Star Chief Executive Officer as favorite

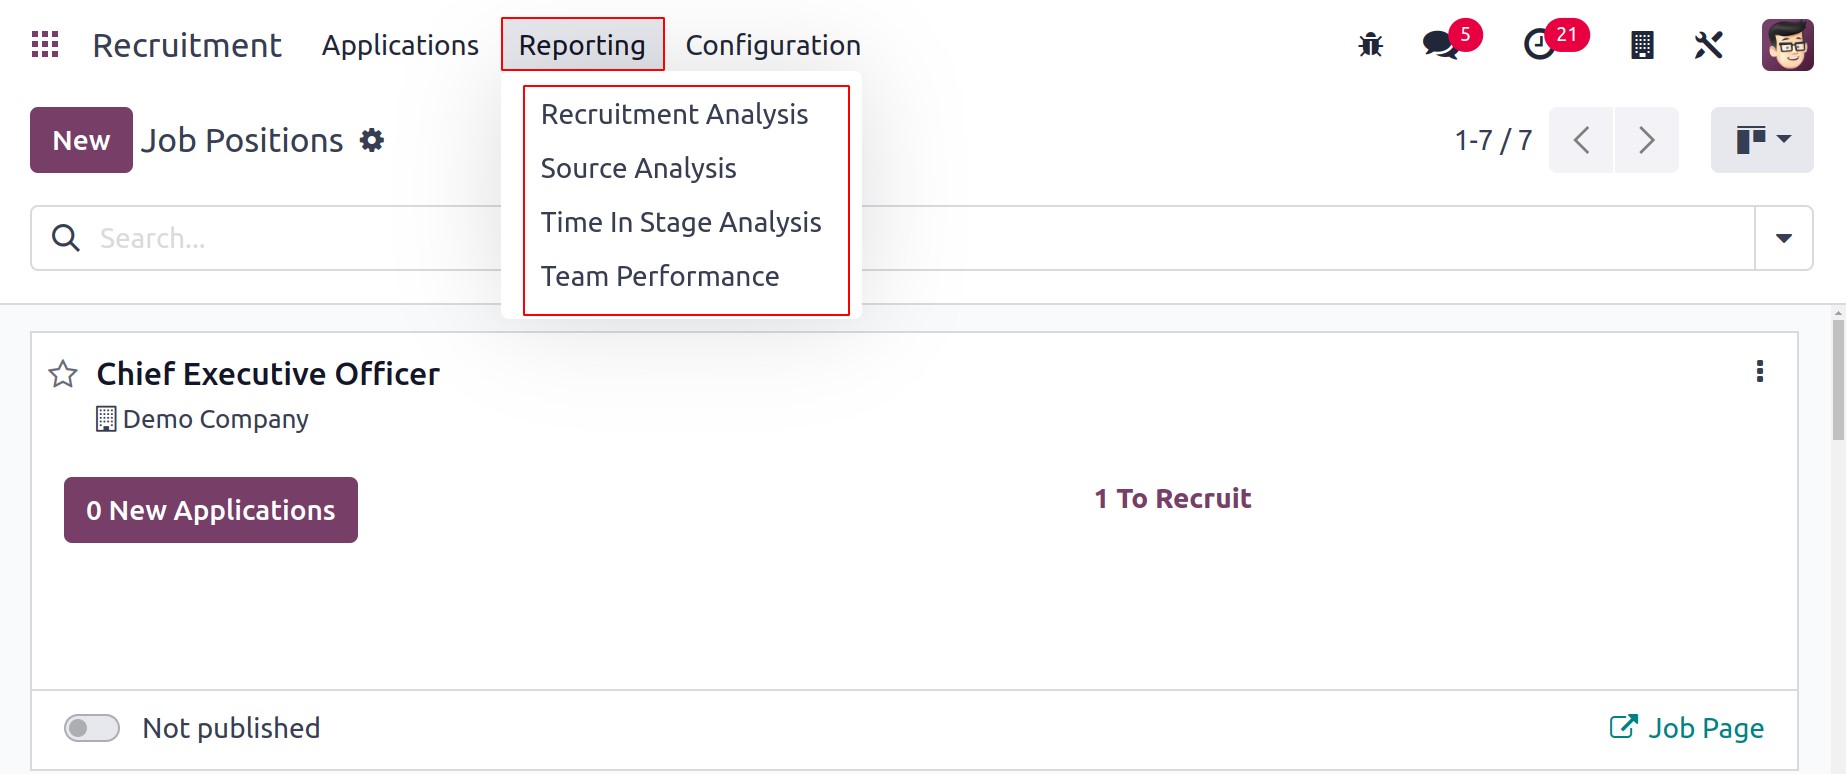pyautogui.click(x=63, y=374)
